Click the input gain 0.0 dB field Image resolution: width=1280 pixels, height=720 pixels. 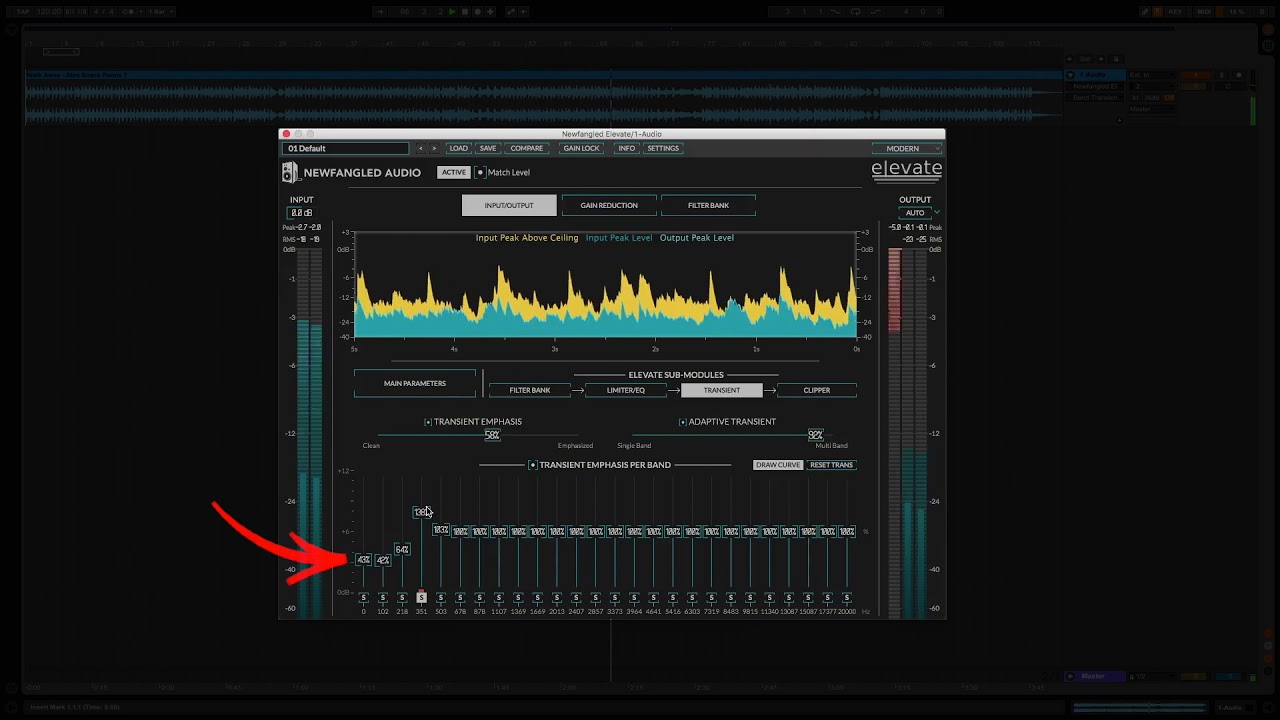301,213
